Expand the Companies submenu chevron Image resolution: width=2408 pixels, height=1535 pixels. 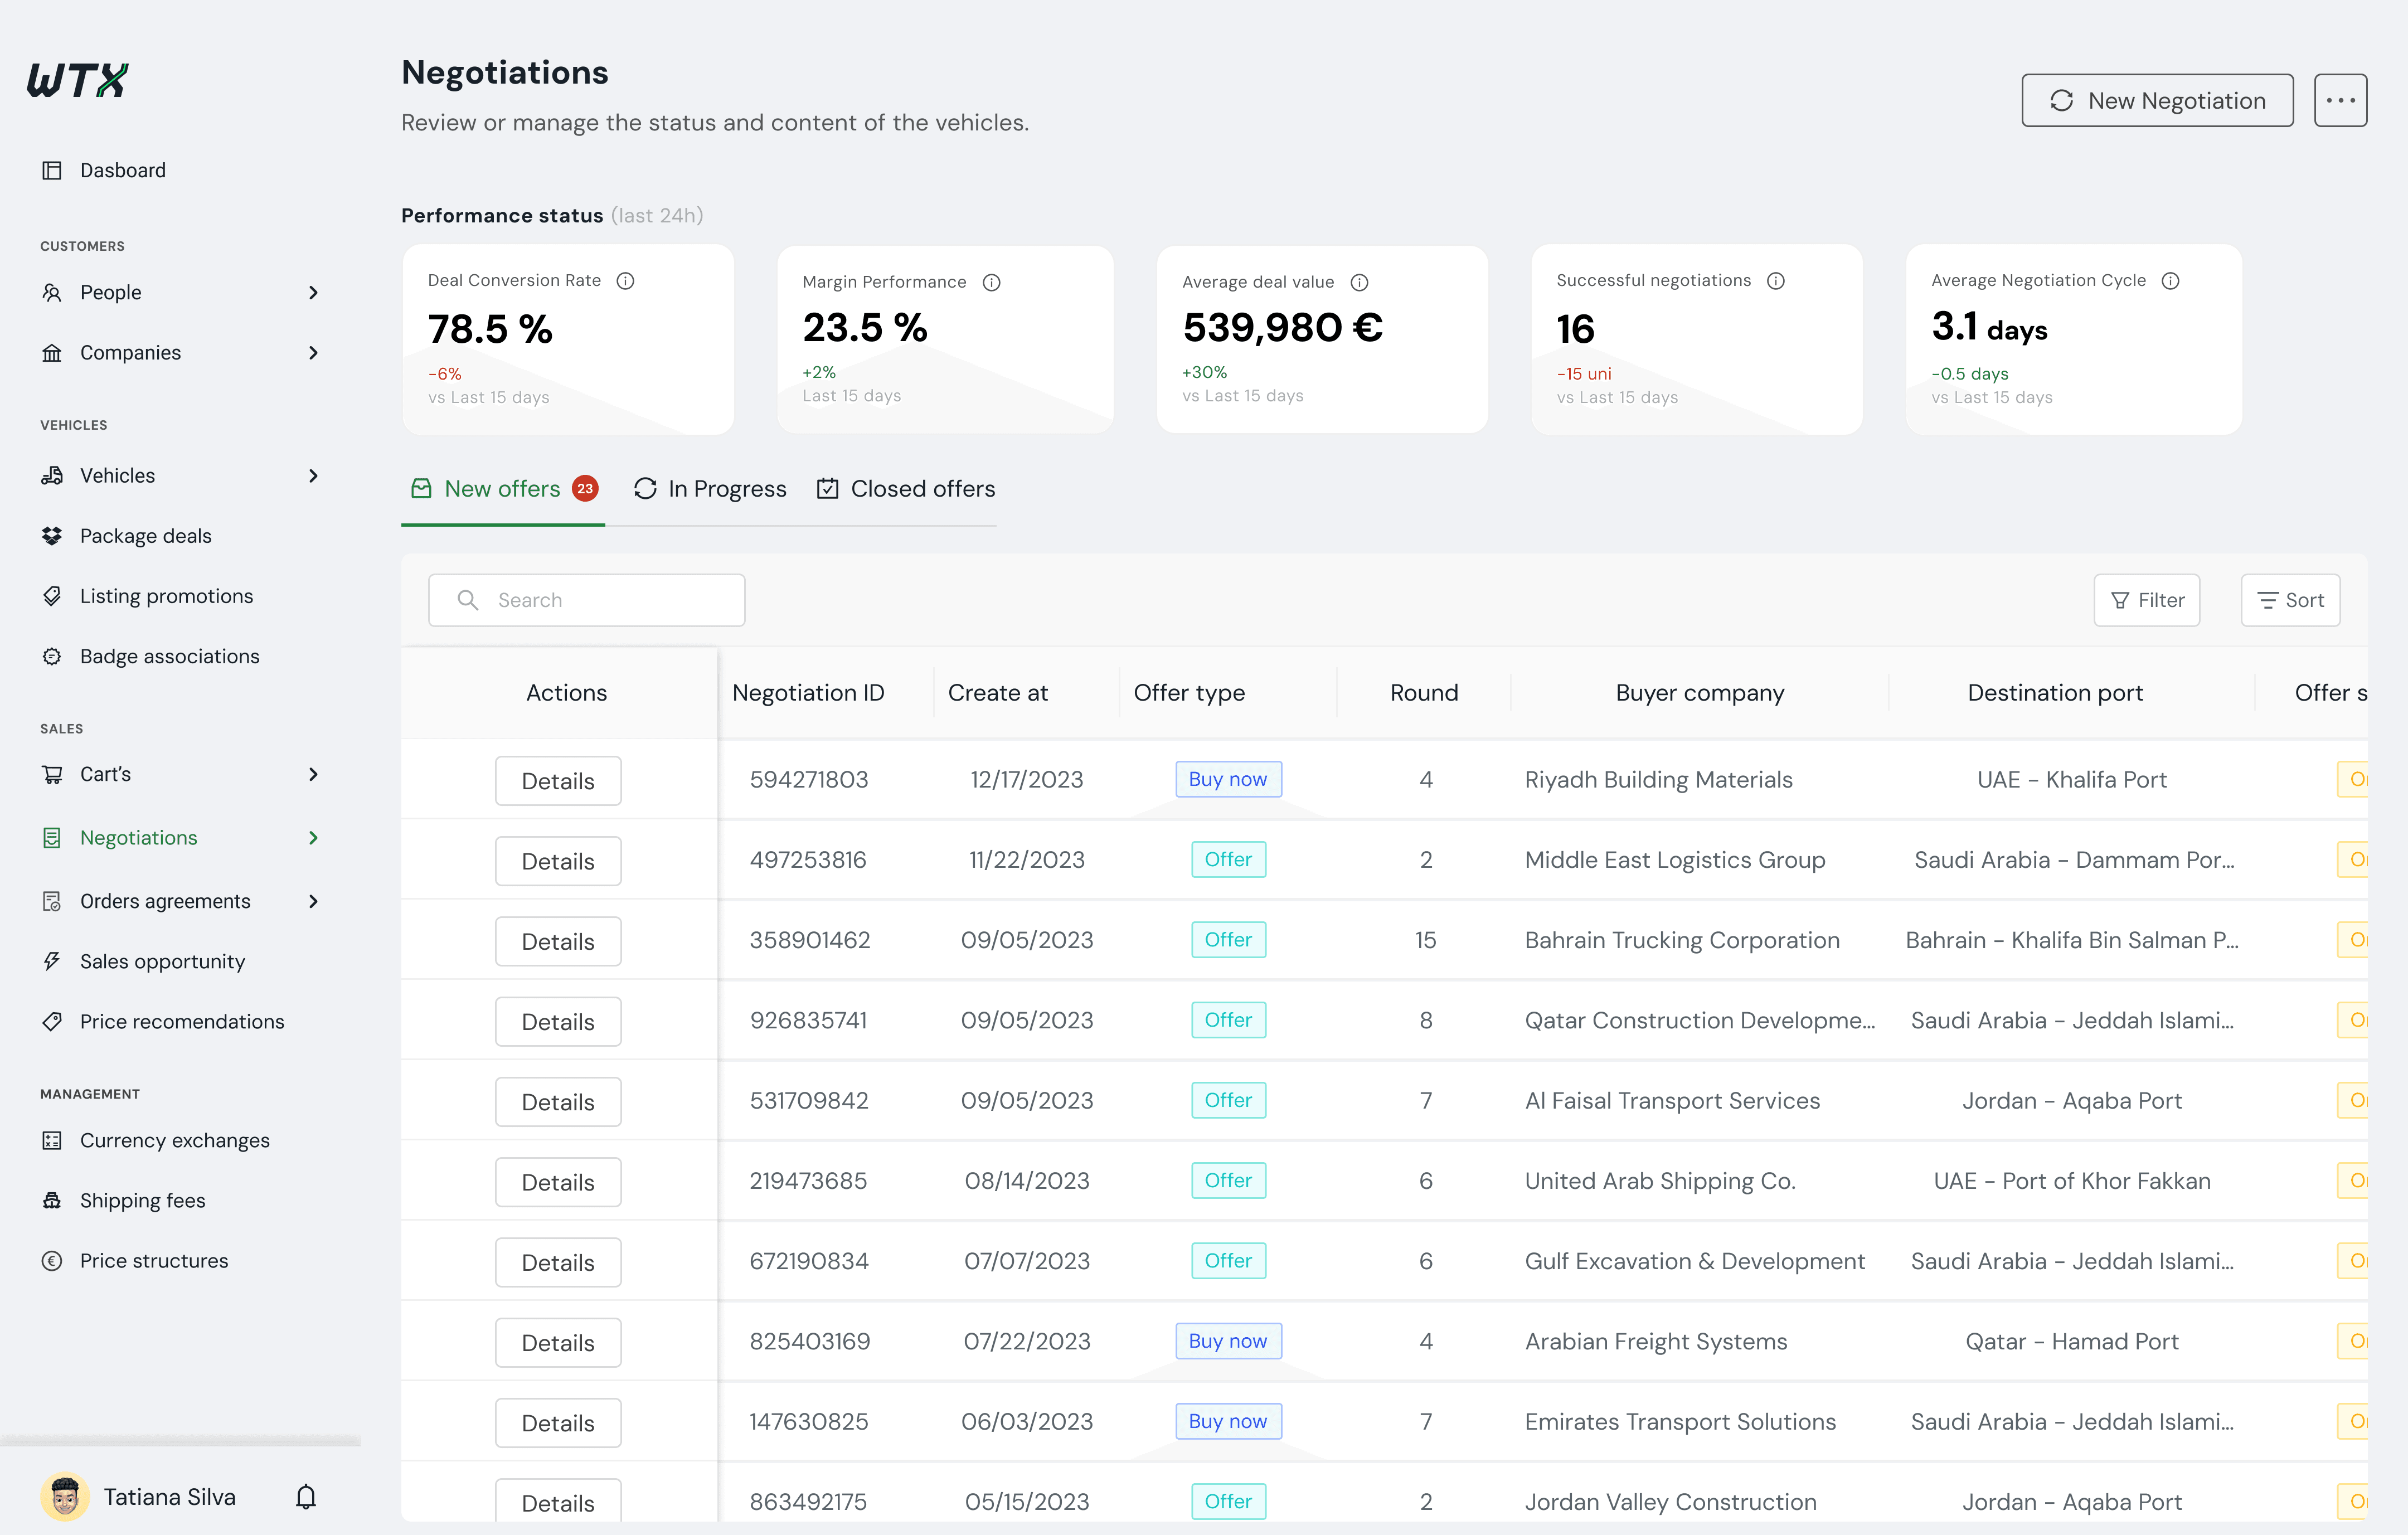coord(313,353)
